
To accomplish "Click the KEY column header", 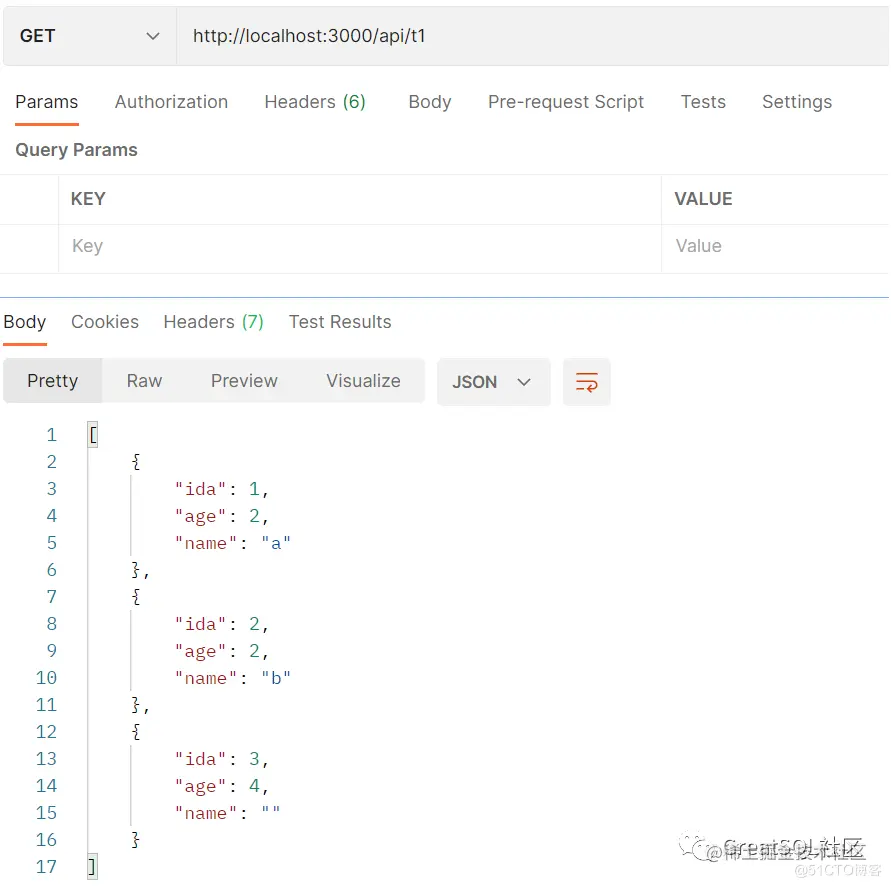I will point(88,199).
